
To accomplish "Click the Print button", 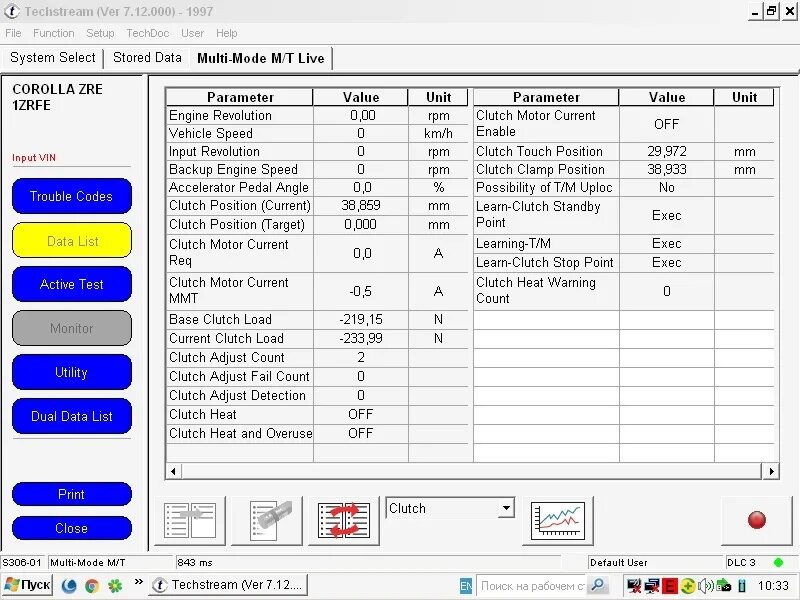I will coord(71,494).
